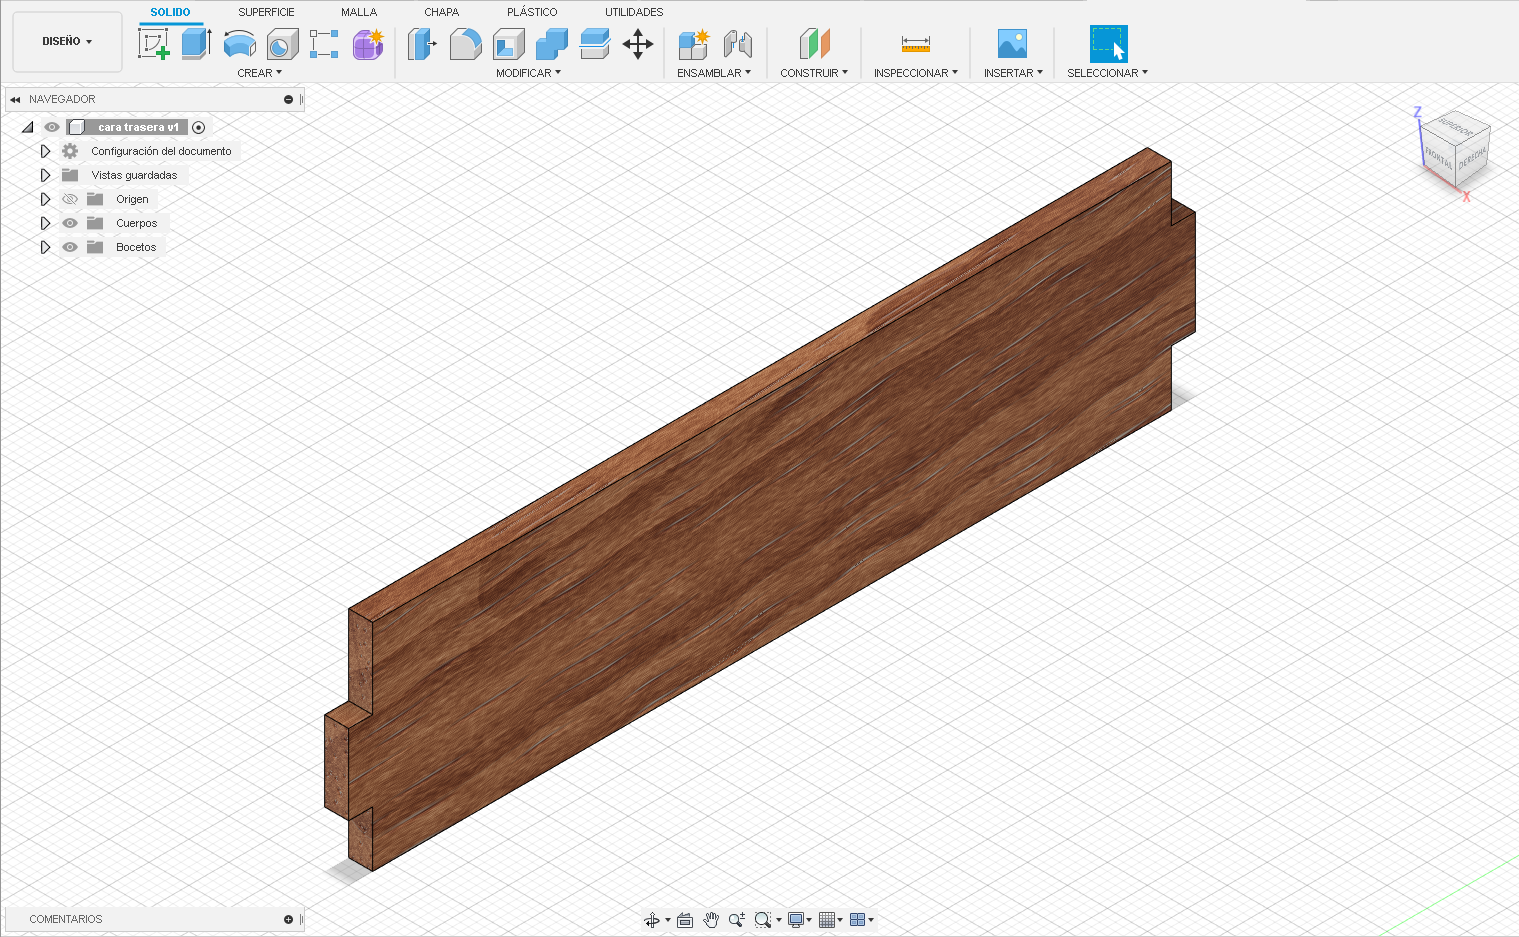The width and height of the screenshot is (1519, 937).
Task: Click the Orbit icon in navigation bar
Action: point(652,920)
